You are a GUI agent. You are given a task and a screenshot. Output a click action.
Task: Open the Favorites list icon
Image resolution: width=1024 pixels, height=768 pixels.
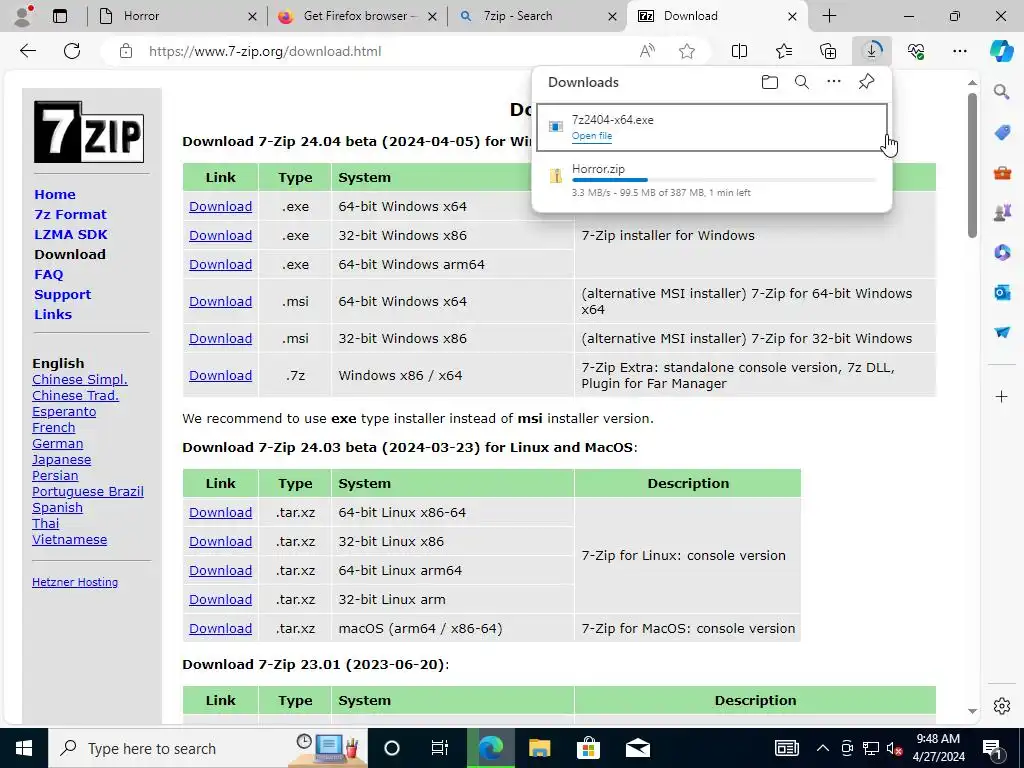point(784,51)
